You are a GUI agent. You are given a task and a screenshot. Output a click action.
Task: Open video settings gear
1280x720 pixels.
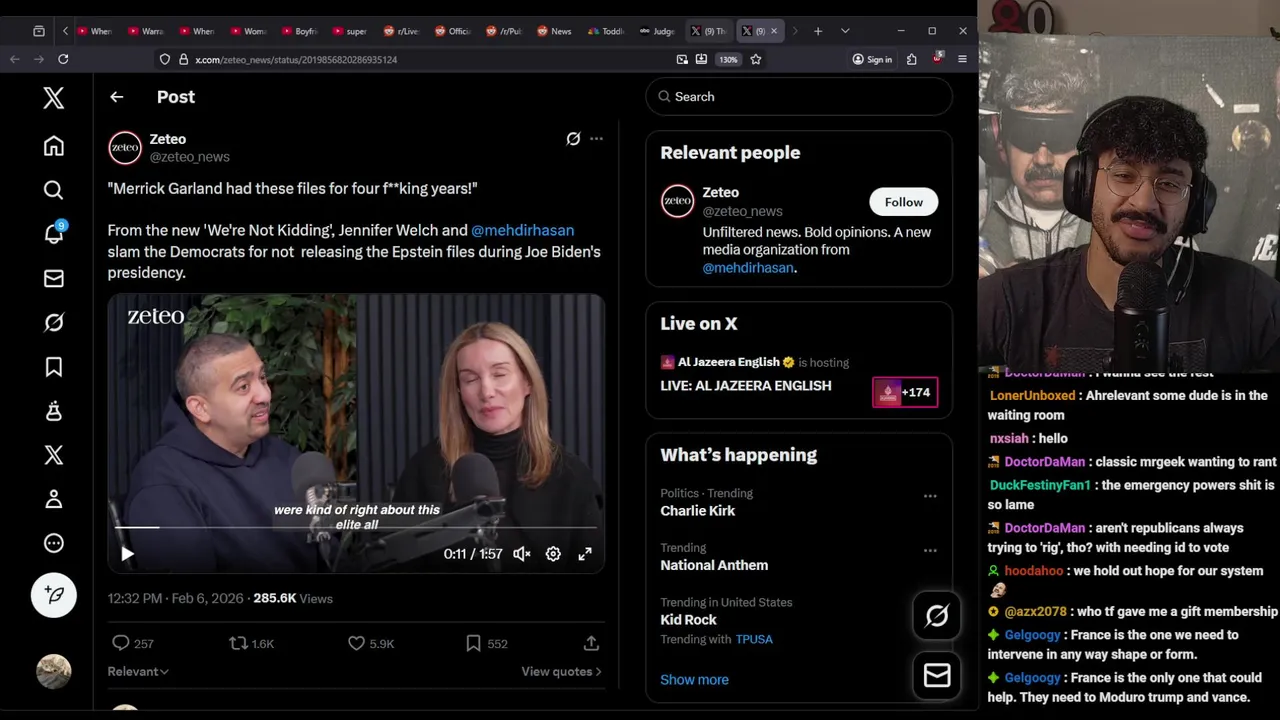pyautogui.click(x=553, y=554)
